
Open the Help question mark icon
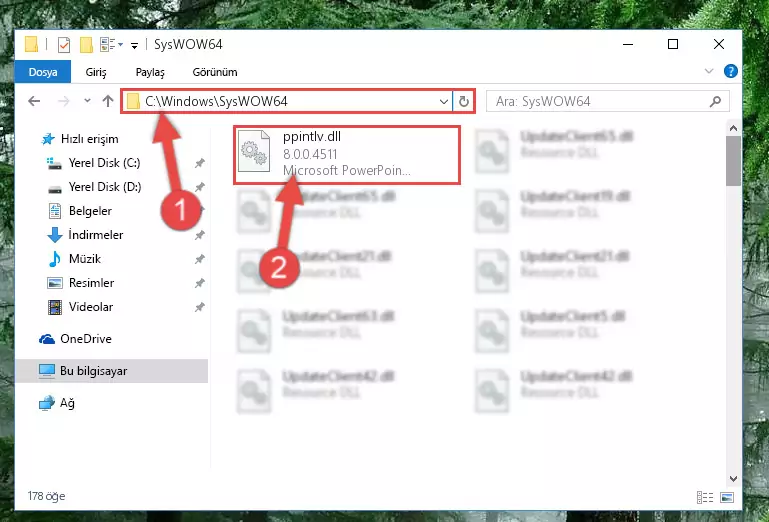[x=731, y=71]
